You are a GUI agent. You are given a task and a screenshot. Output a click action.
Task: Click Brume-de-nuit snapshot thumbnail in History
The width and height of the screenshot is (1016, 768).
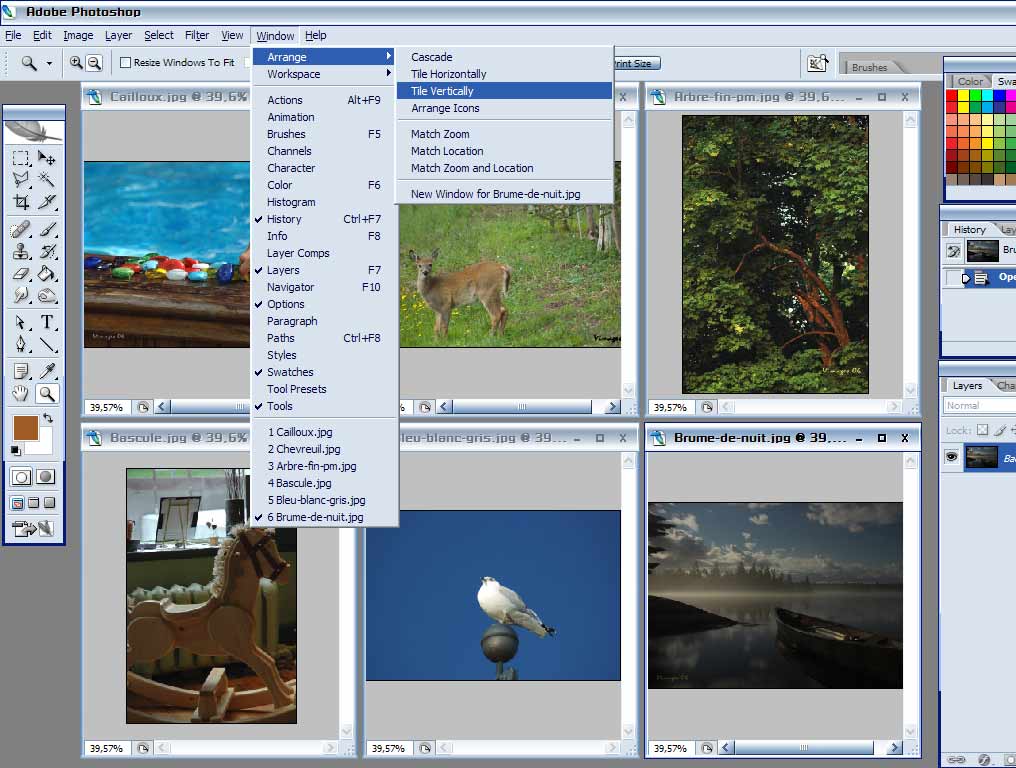[982, 251]
